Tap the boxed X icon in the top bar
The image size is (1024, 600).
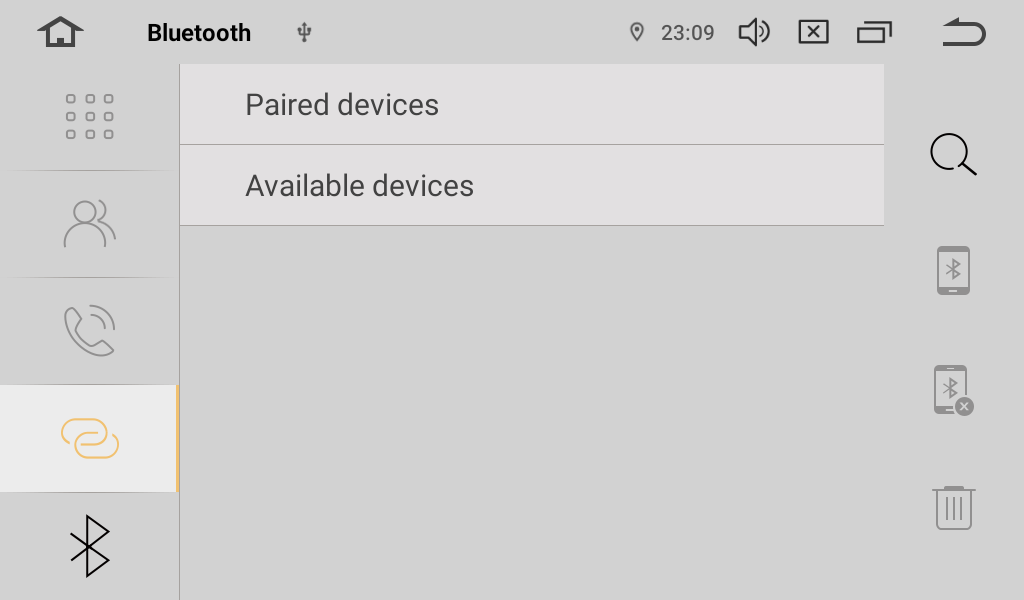pyautogui.click(x=813, y=33)
